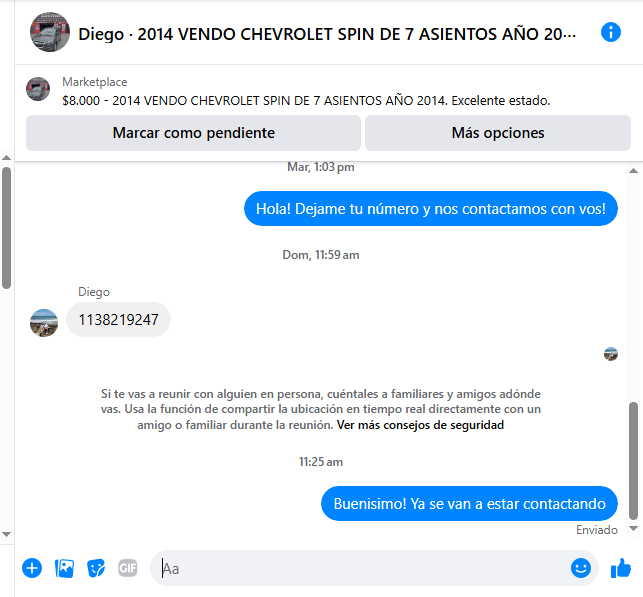The image size is (643, 597).
Task: Open the emoji picker smiley
Action: pos(581,568)
